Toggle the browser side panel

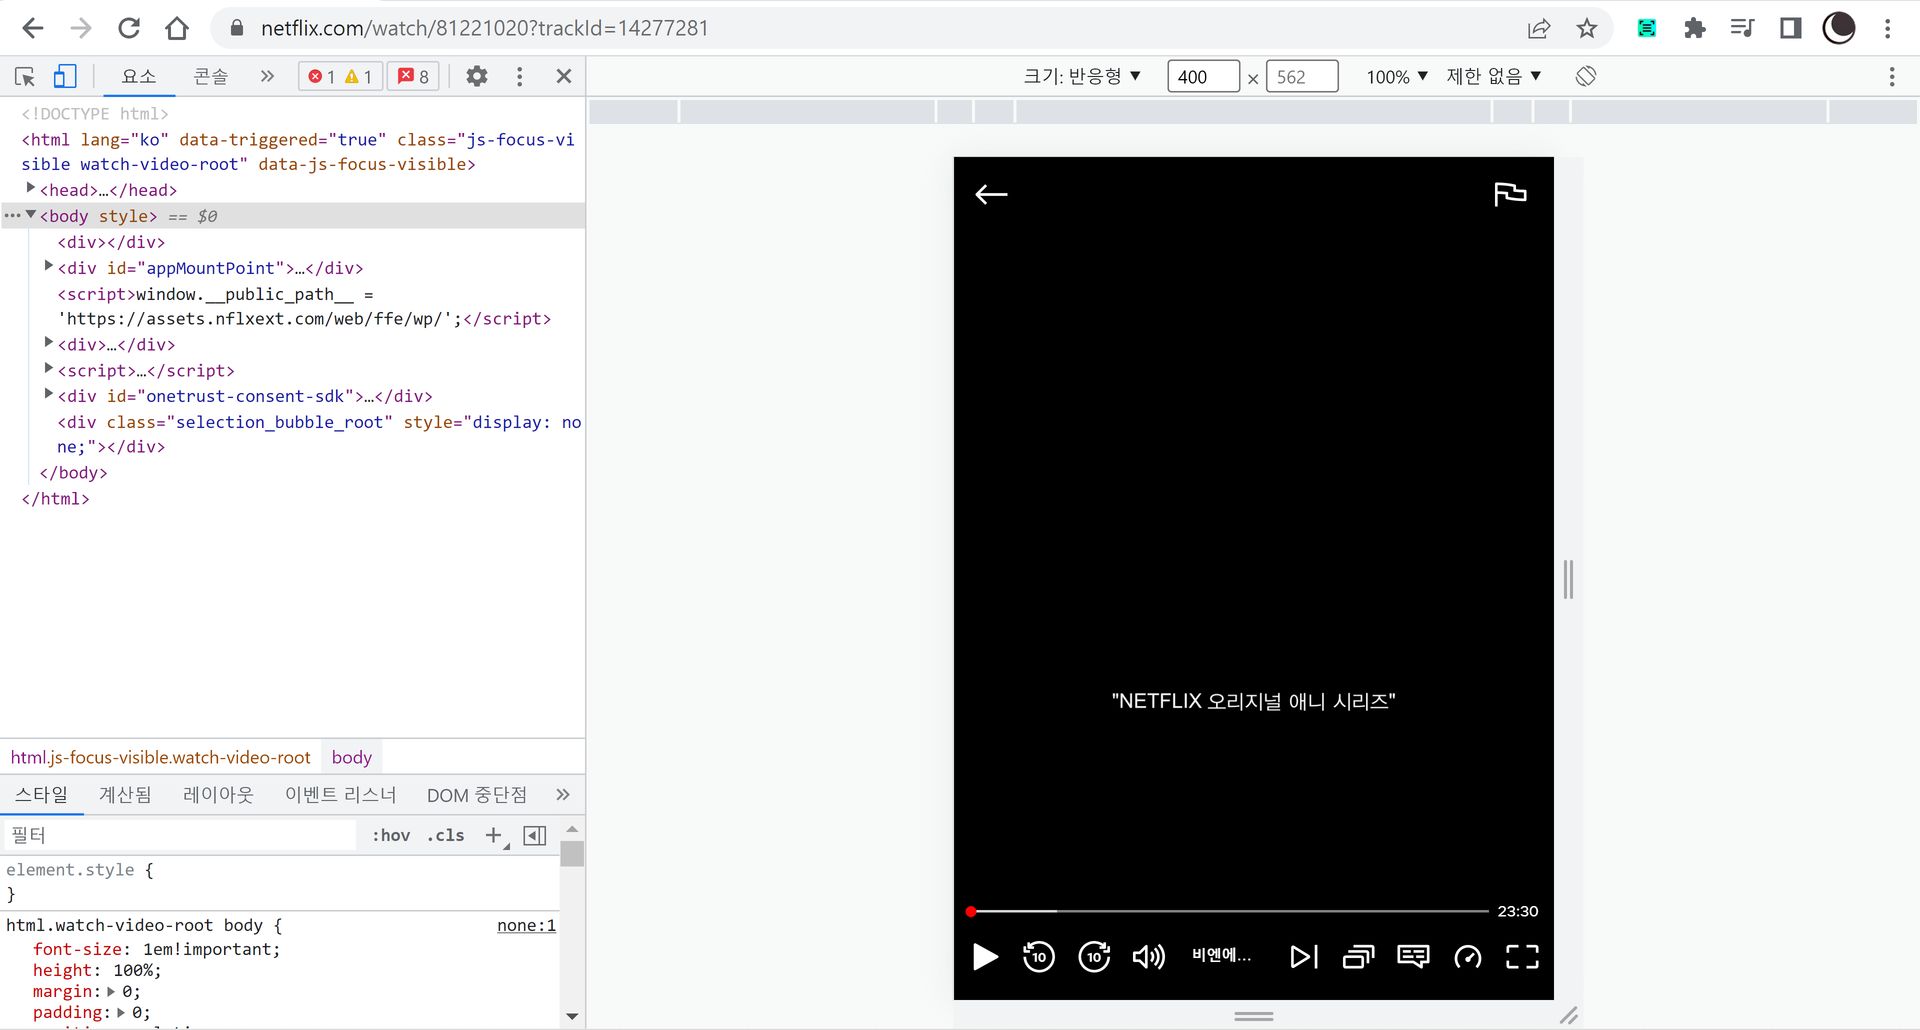tap(1791, 28)
